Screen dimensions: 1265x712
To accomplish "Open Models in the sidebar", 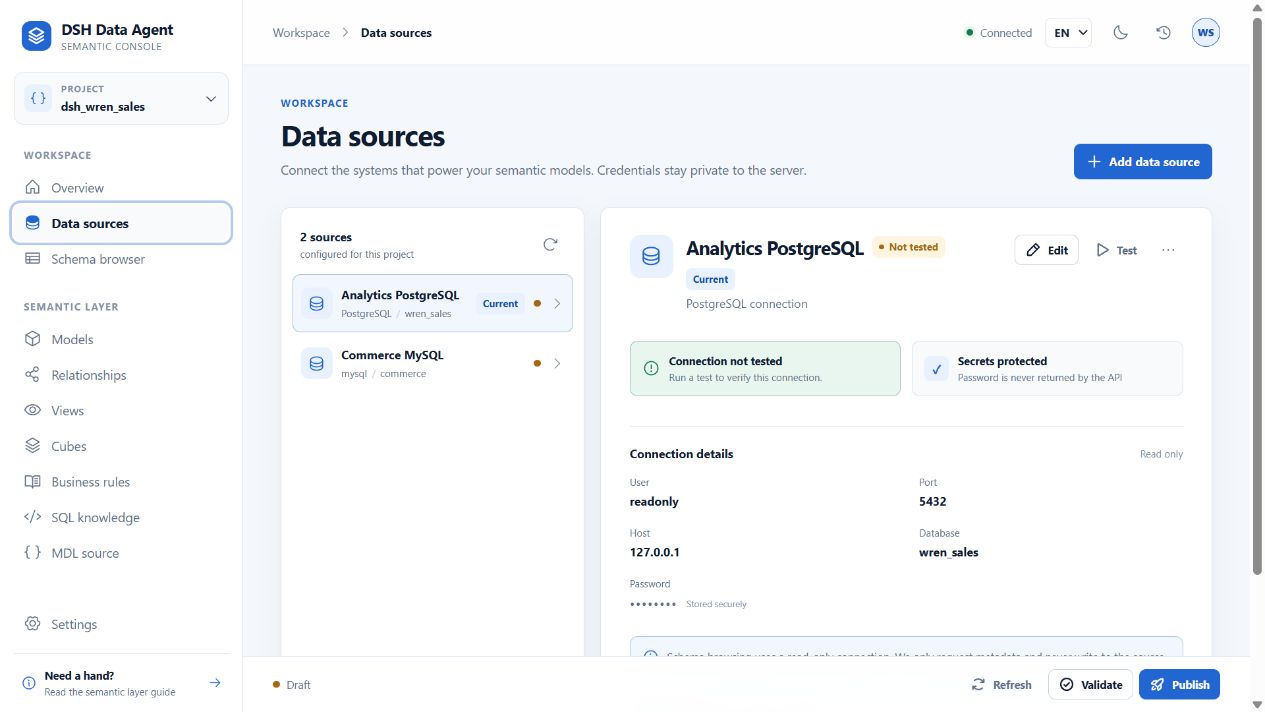I will [121, 339].
